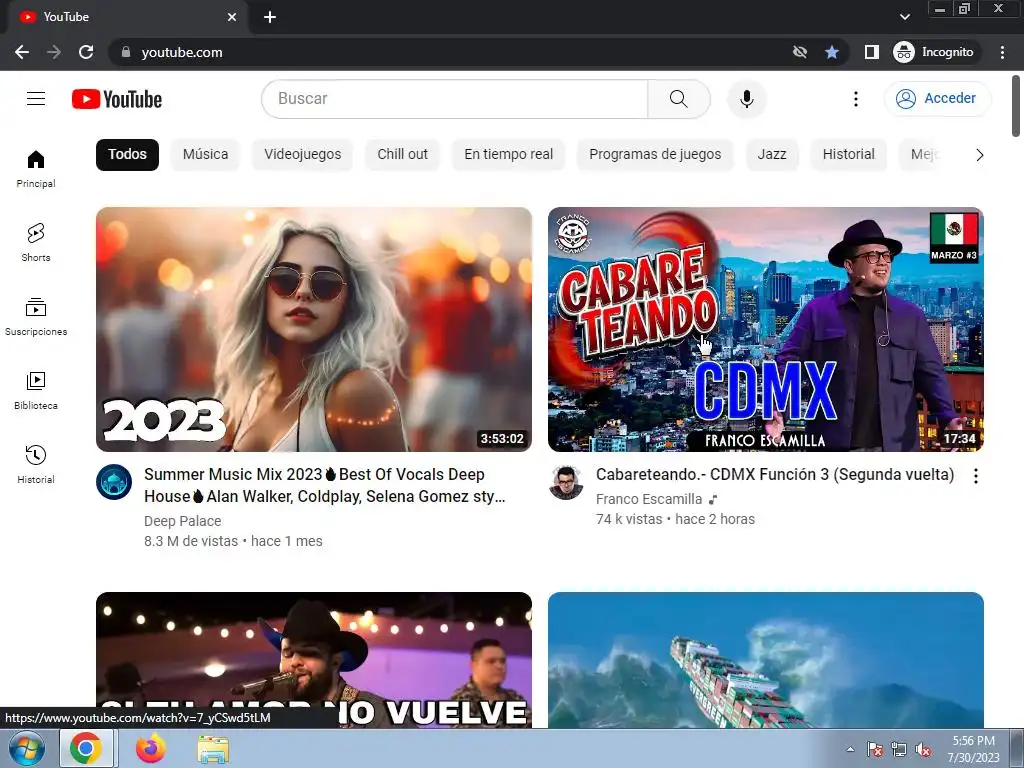Open the Windows Start menu

tap(27, 748)
